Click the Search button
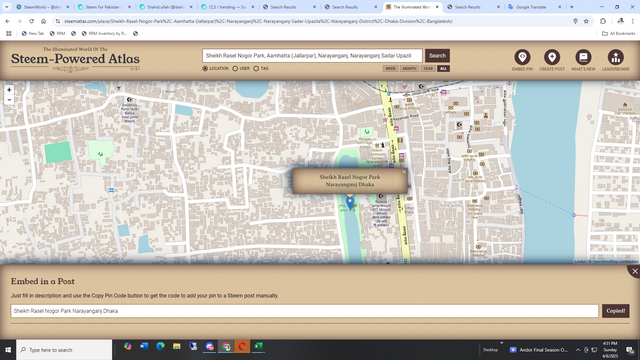The height and width of the screenshot is (360, 640). 437,56
